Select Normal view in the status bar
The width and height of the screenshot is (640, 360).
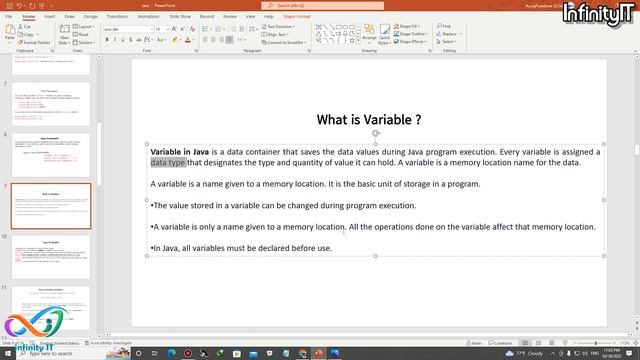coord(525,343)
